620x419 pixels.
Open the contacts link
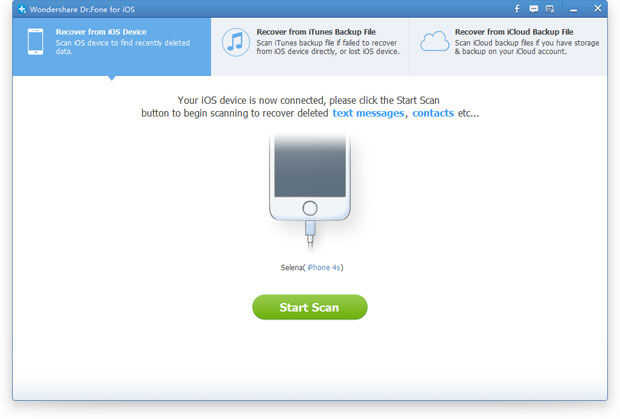(x=433, y=113)
